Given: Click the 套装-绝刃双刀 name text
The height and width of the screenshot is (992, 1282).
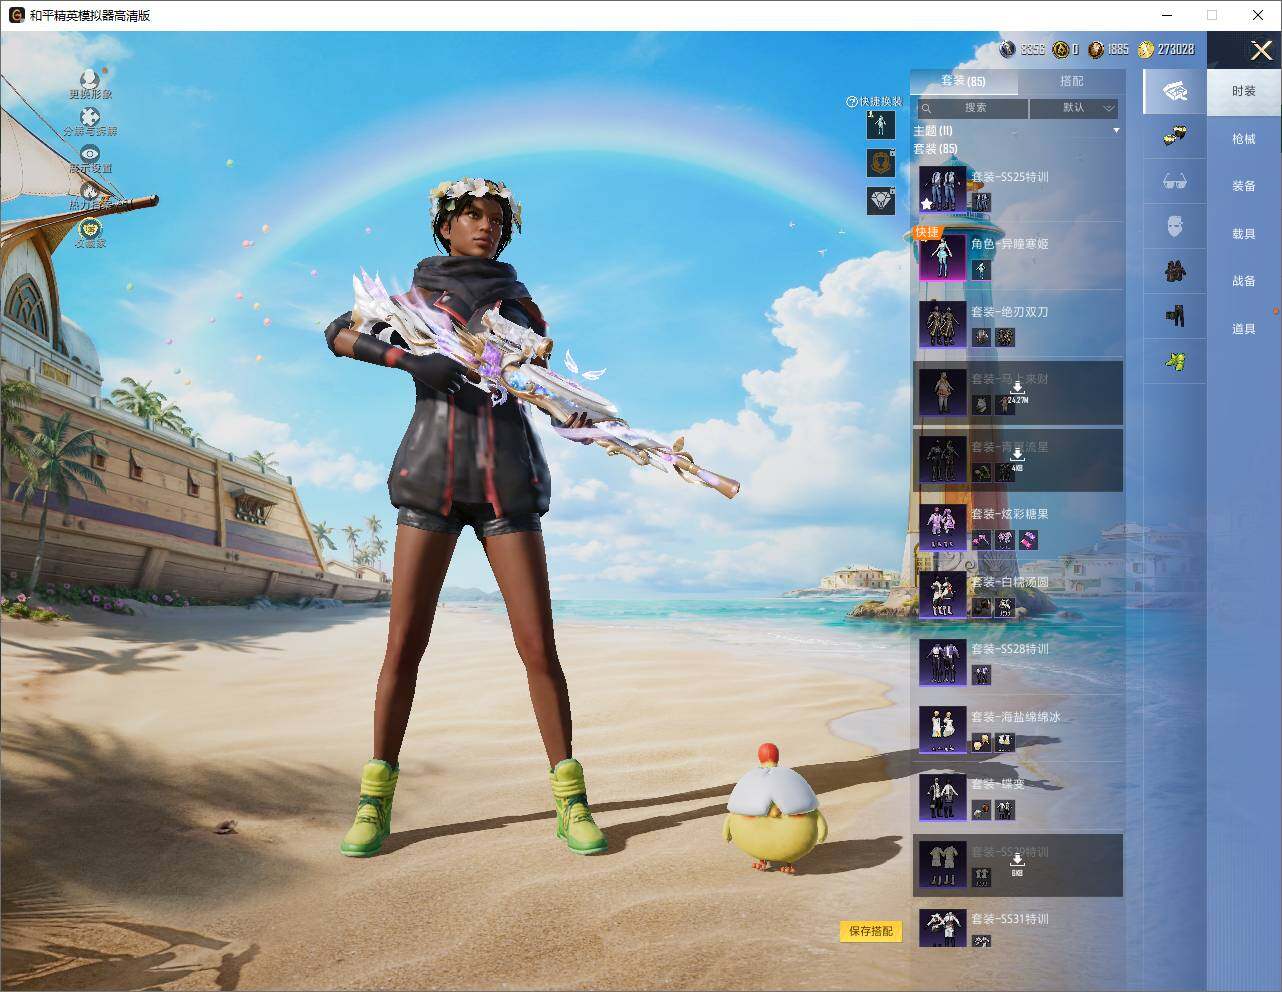Looking at the screenshot, I should tap(1010, 312).
